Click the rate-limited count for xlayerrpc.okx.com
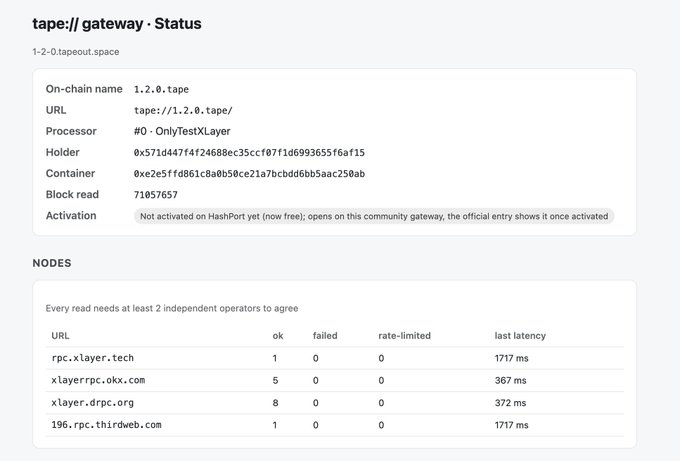This screenshot has width=680, height=461. coord(381,380)
